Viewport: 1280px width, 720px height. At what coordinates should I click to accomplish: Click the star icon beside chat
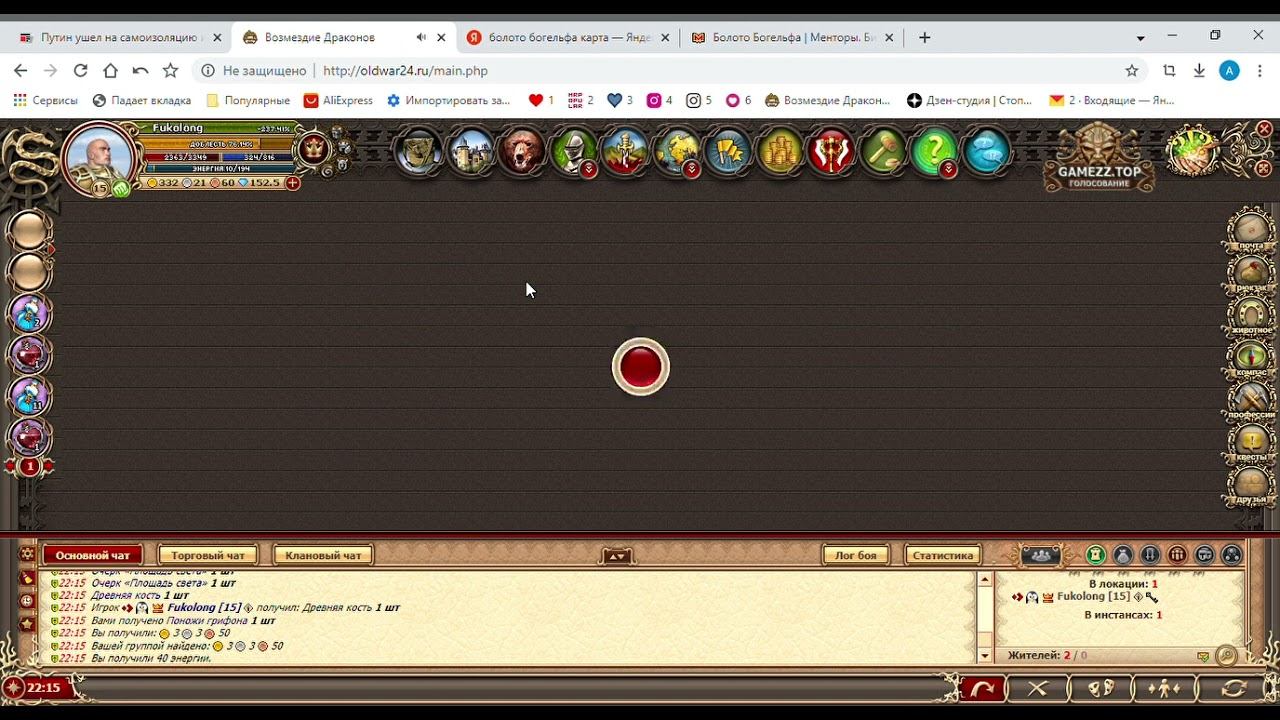(x=27, y=624)
